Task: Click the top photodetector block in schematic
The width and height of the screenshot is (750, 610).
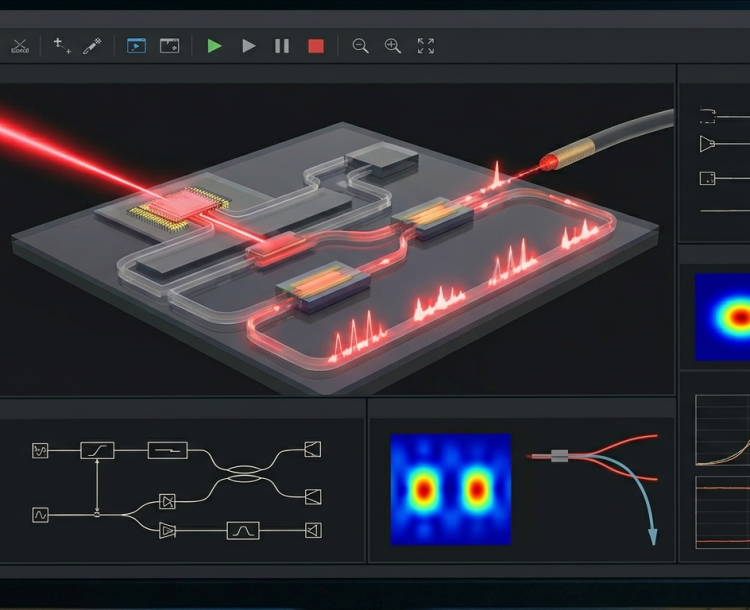Action: tap(313, 449)
